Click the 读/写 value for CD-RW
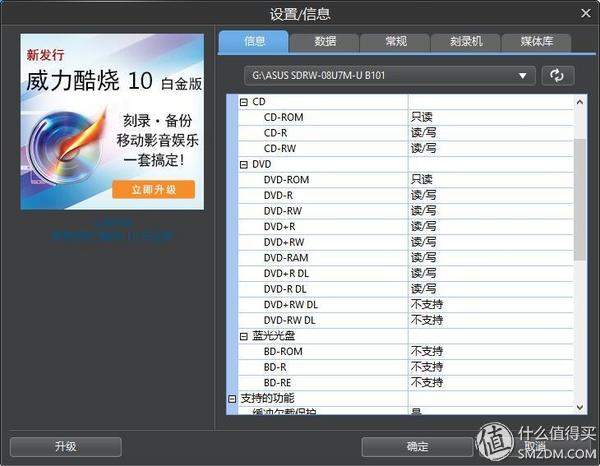600x466 pixels. point(423,149)
